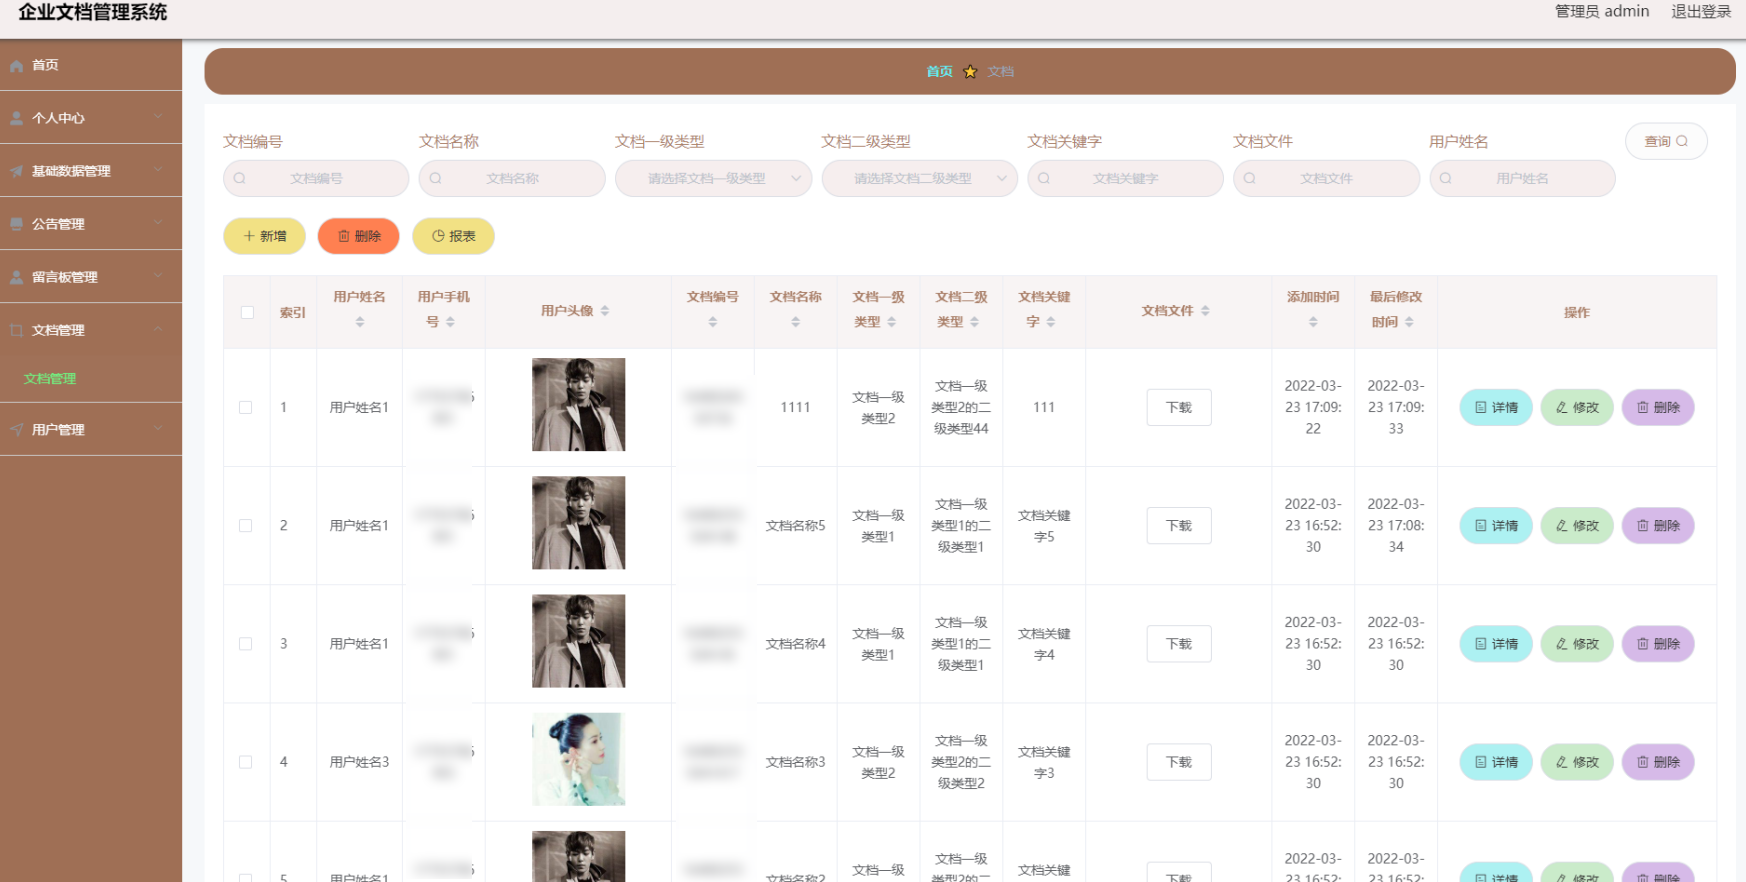Edit 文档名称3 with its 修改 button
This screenshot has height=882, width=1746.
tap(1577, 762)
